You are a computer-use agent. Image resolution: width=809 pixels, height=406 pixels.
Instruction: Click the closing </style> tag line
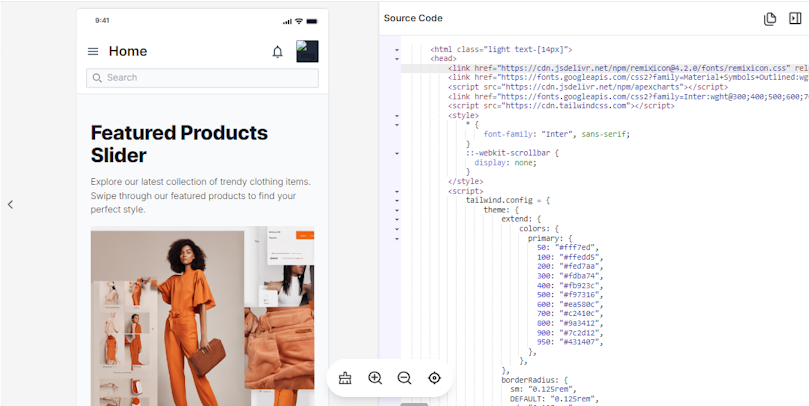[x=465, y=182]
